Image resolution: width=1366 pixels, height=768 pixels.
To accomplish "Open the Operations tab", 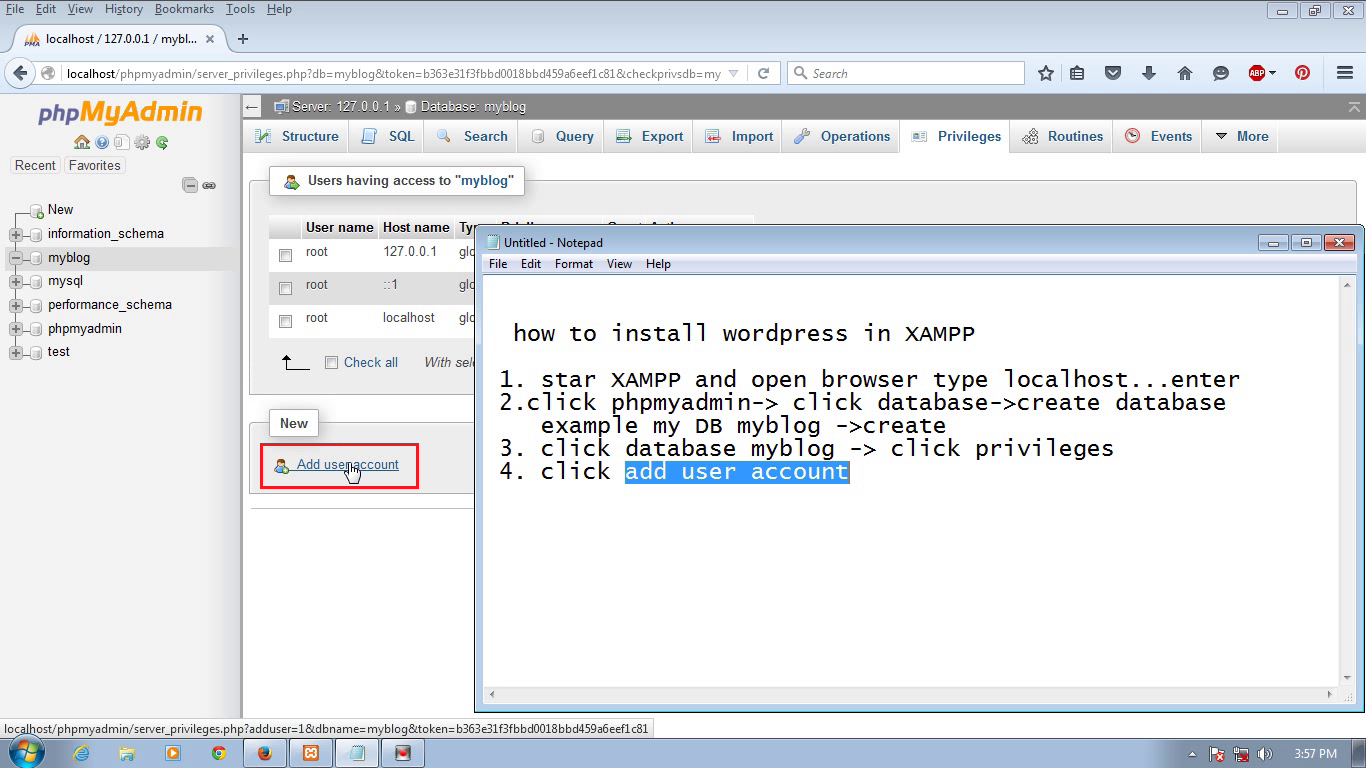I will (x=842, y=136).
